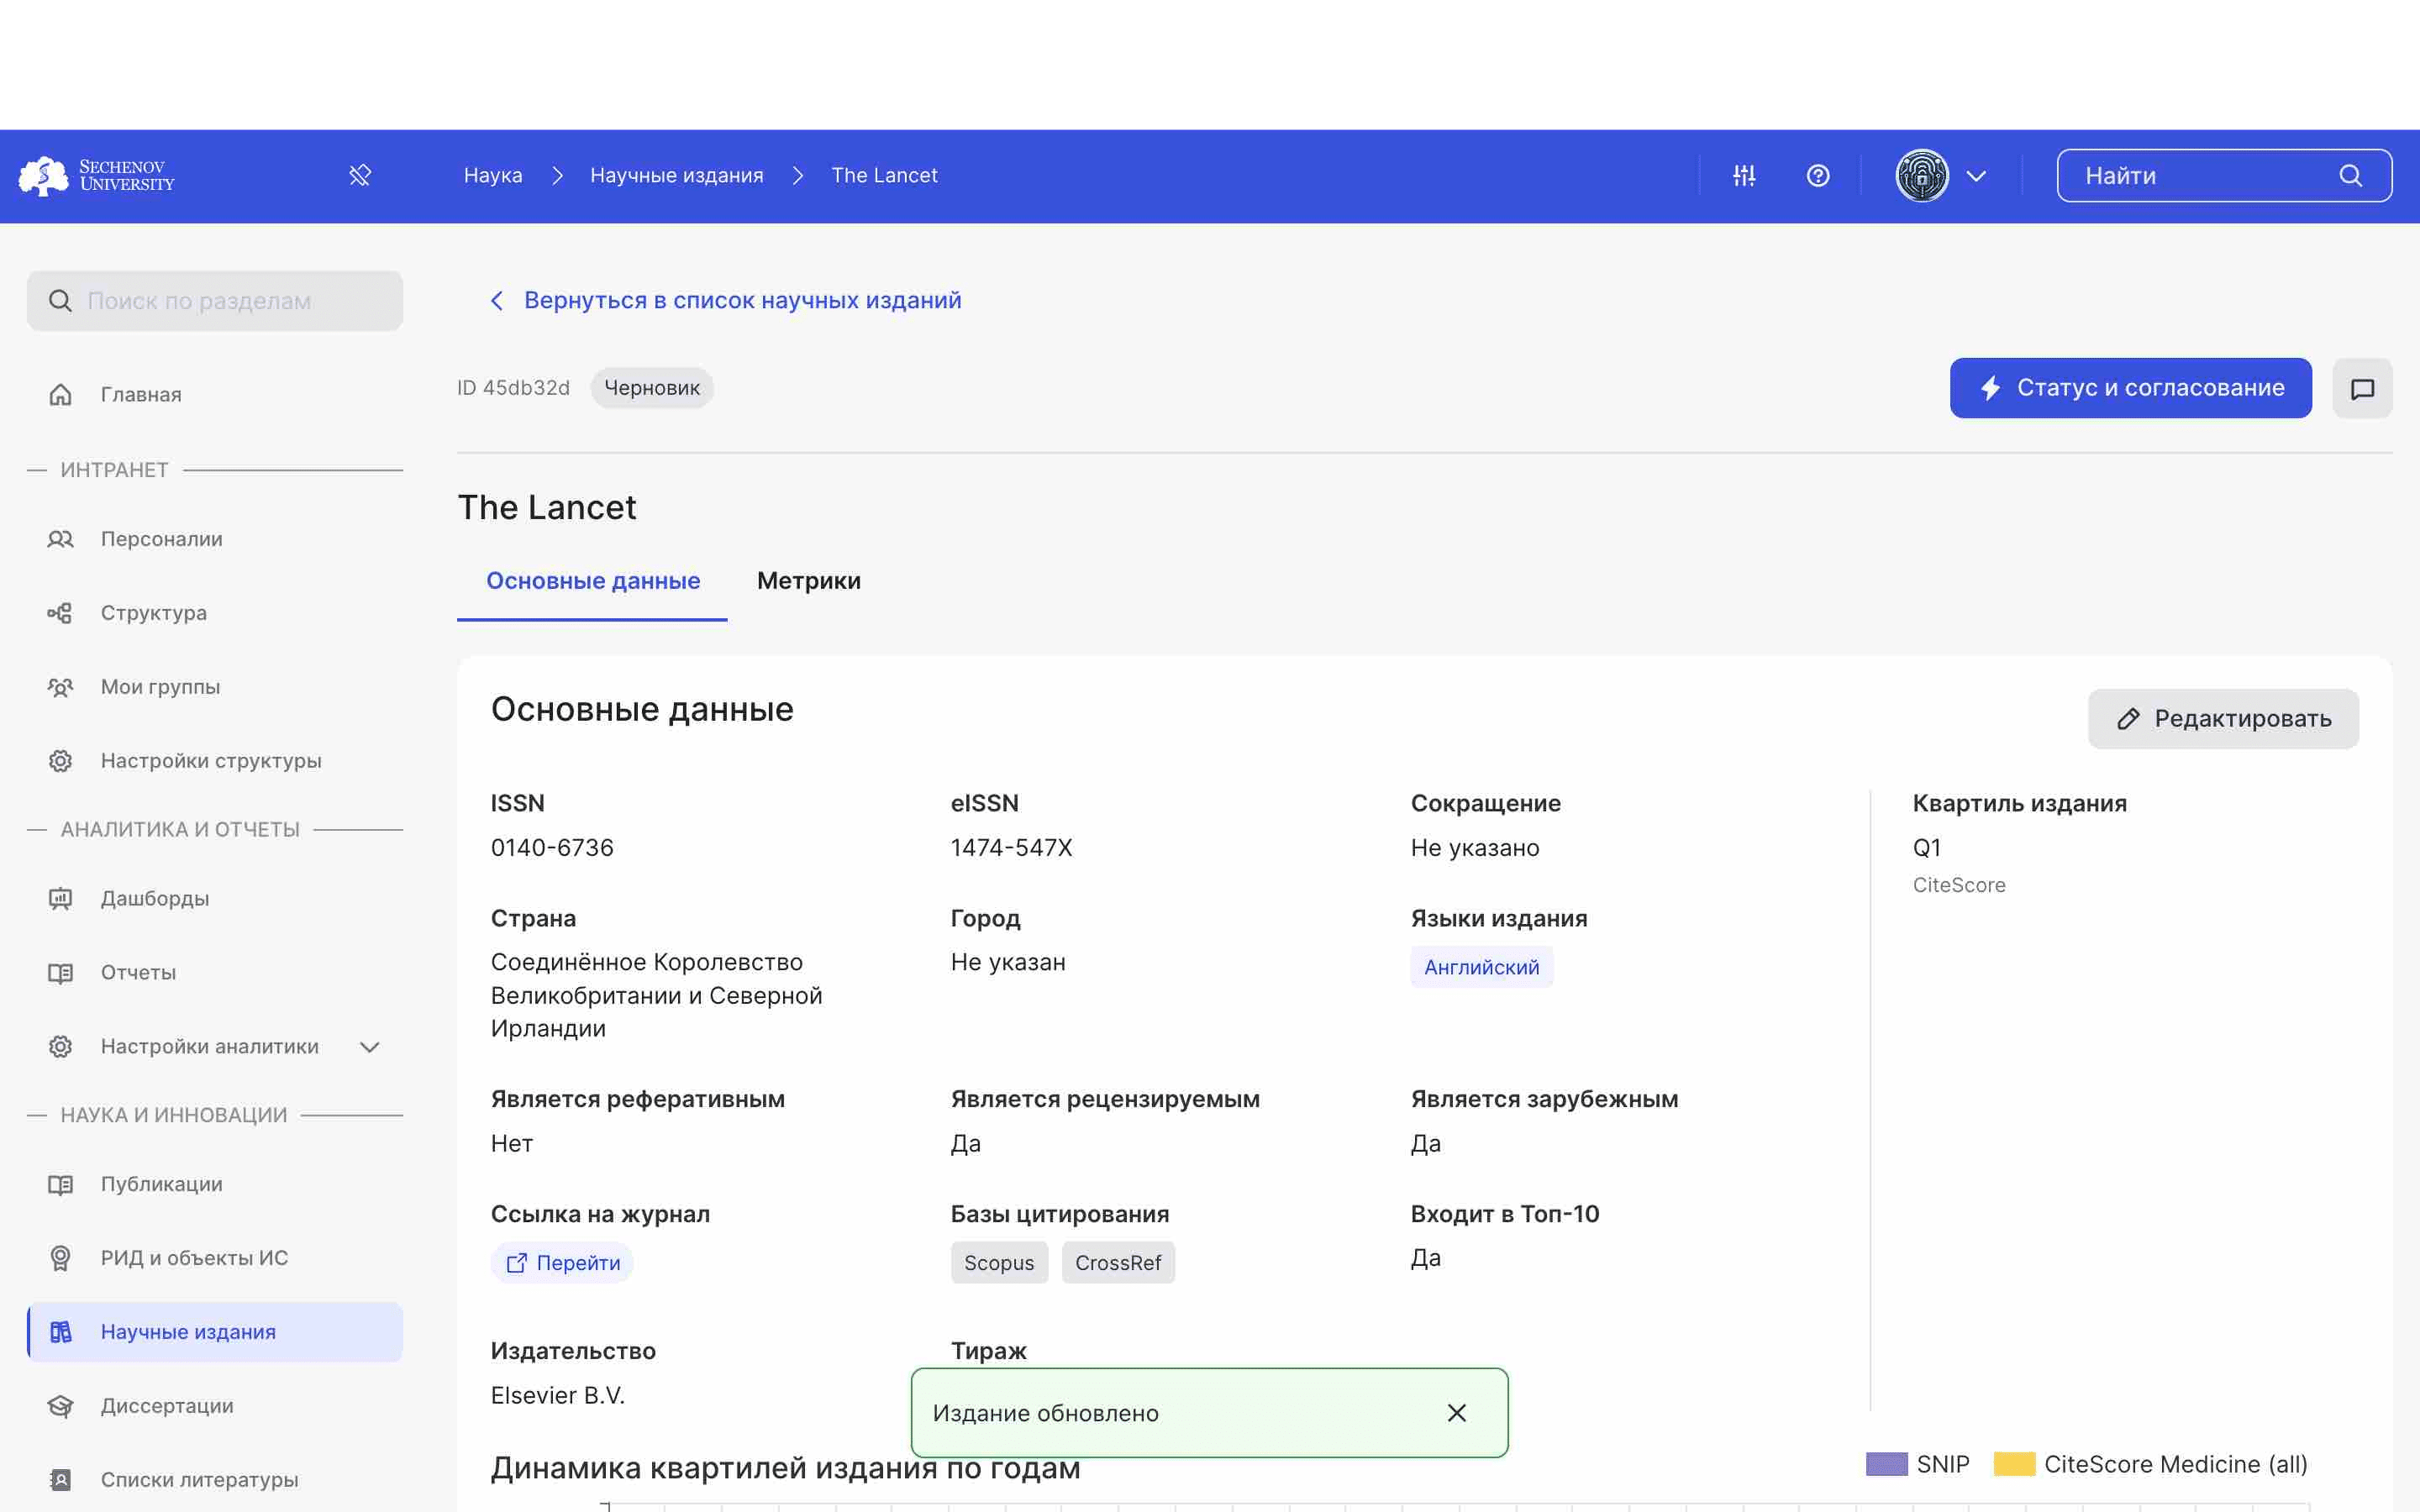Viewport: 2420px width, 1512px height.
Task: Click the Elsevier B.V. publisher text
Action: pyautogui.click(x=558, y=1395)
